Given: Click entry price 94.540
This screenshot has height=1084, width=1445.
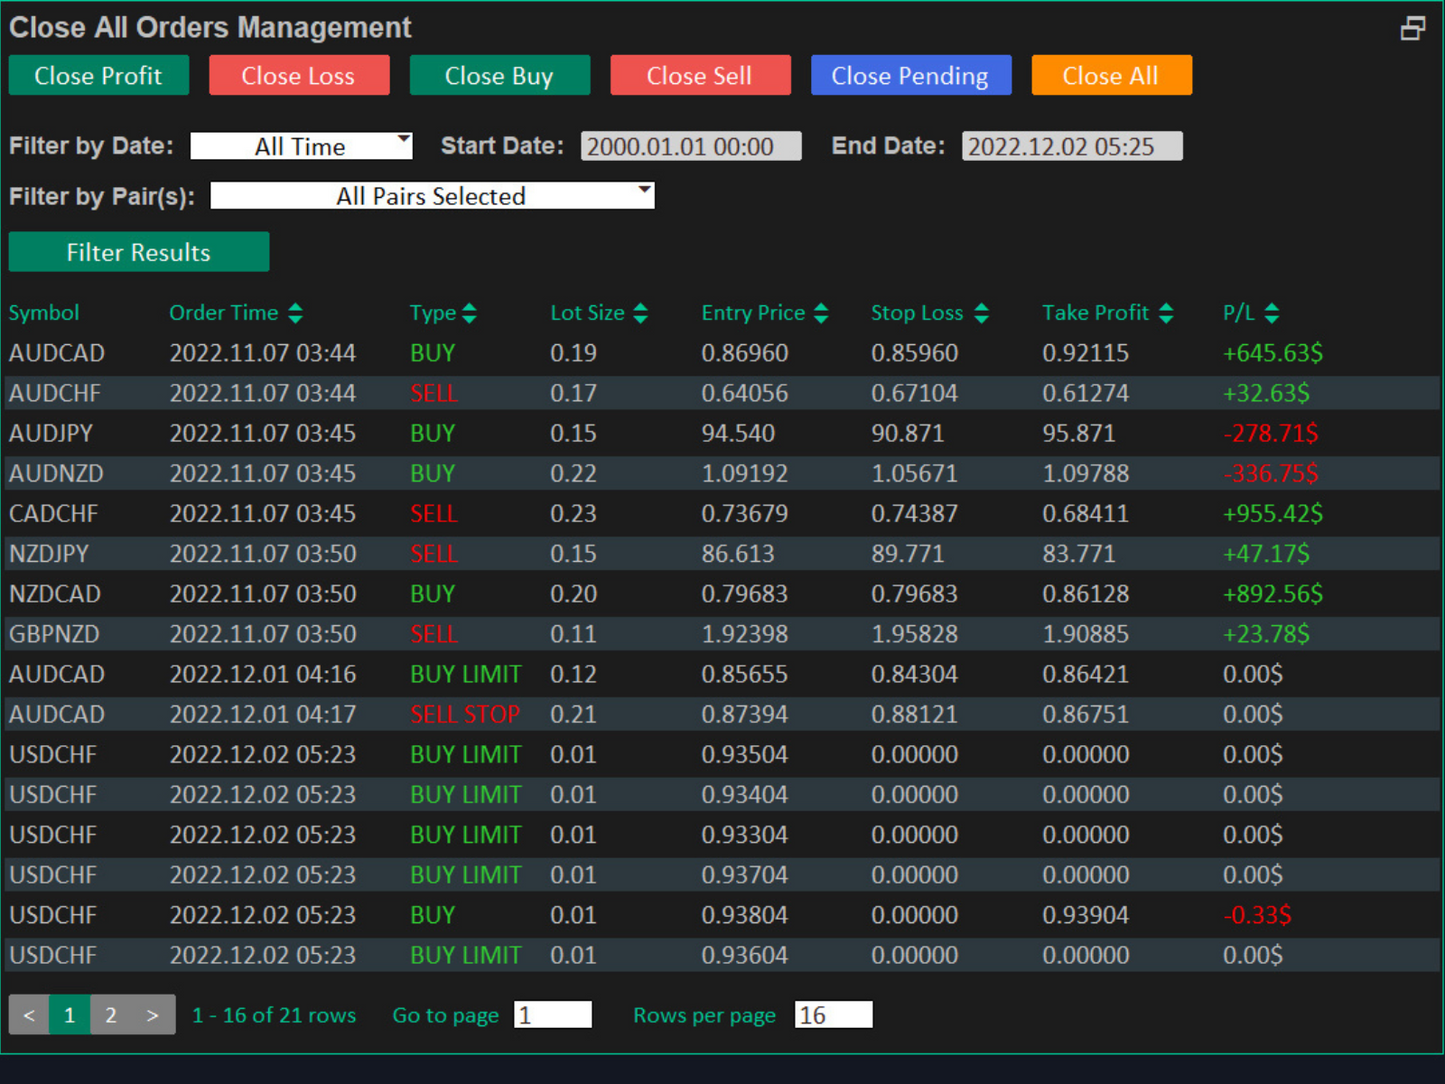Looking at the screenshot, I should (x=738, y=433).
